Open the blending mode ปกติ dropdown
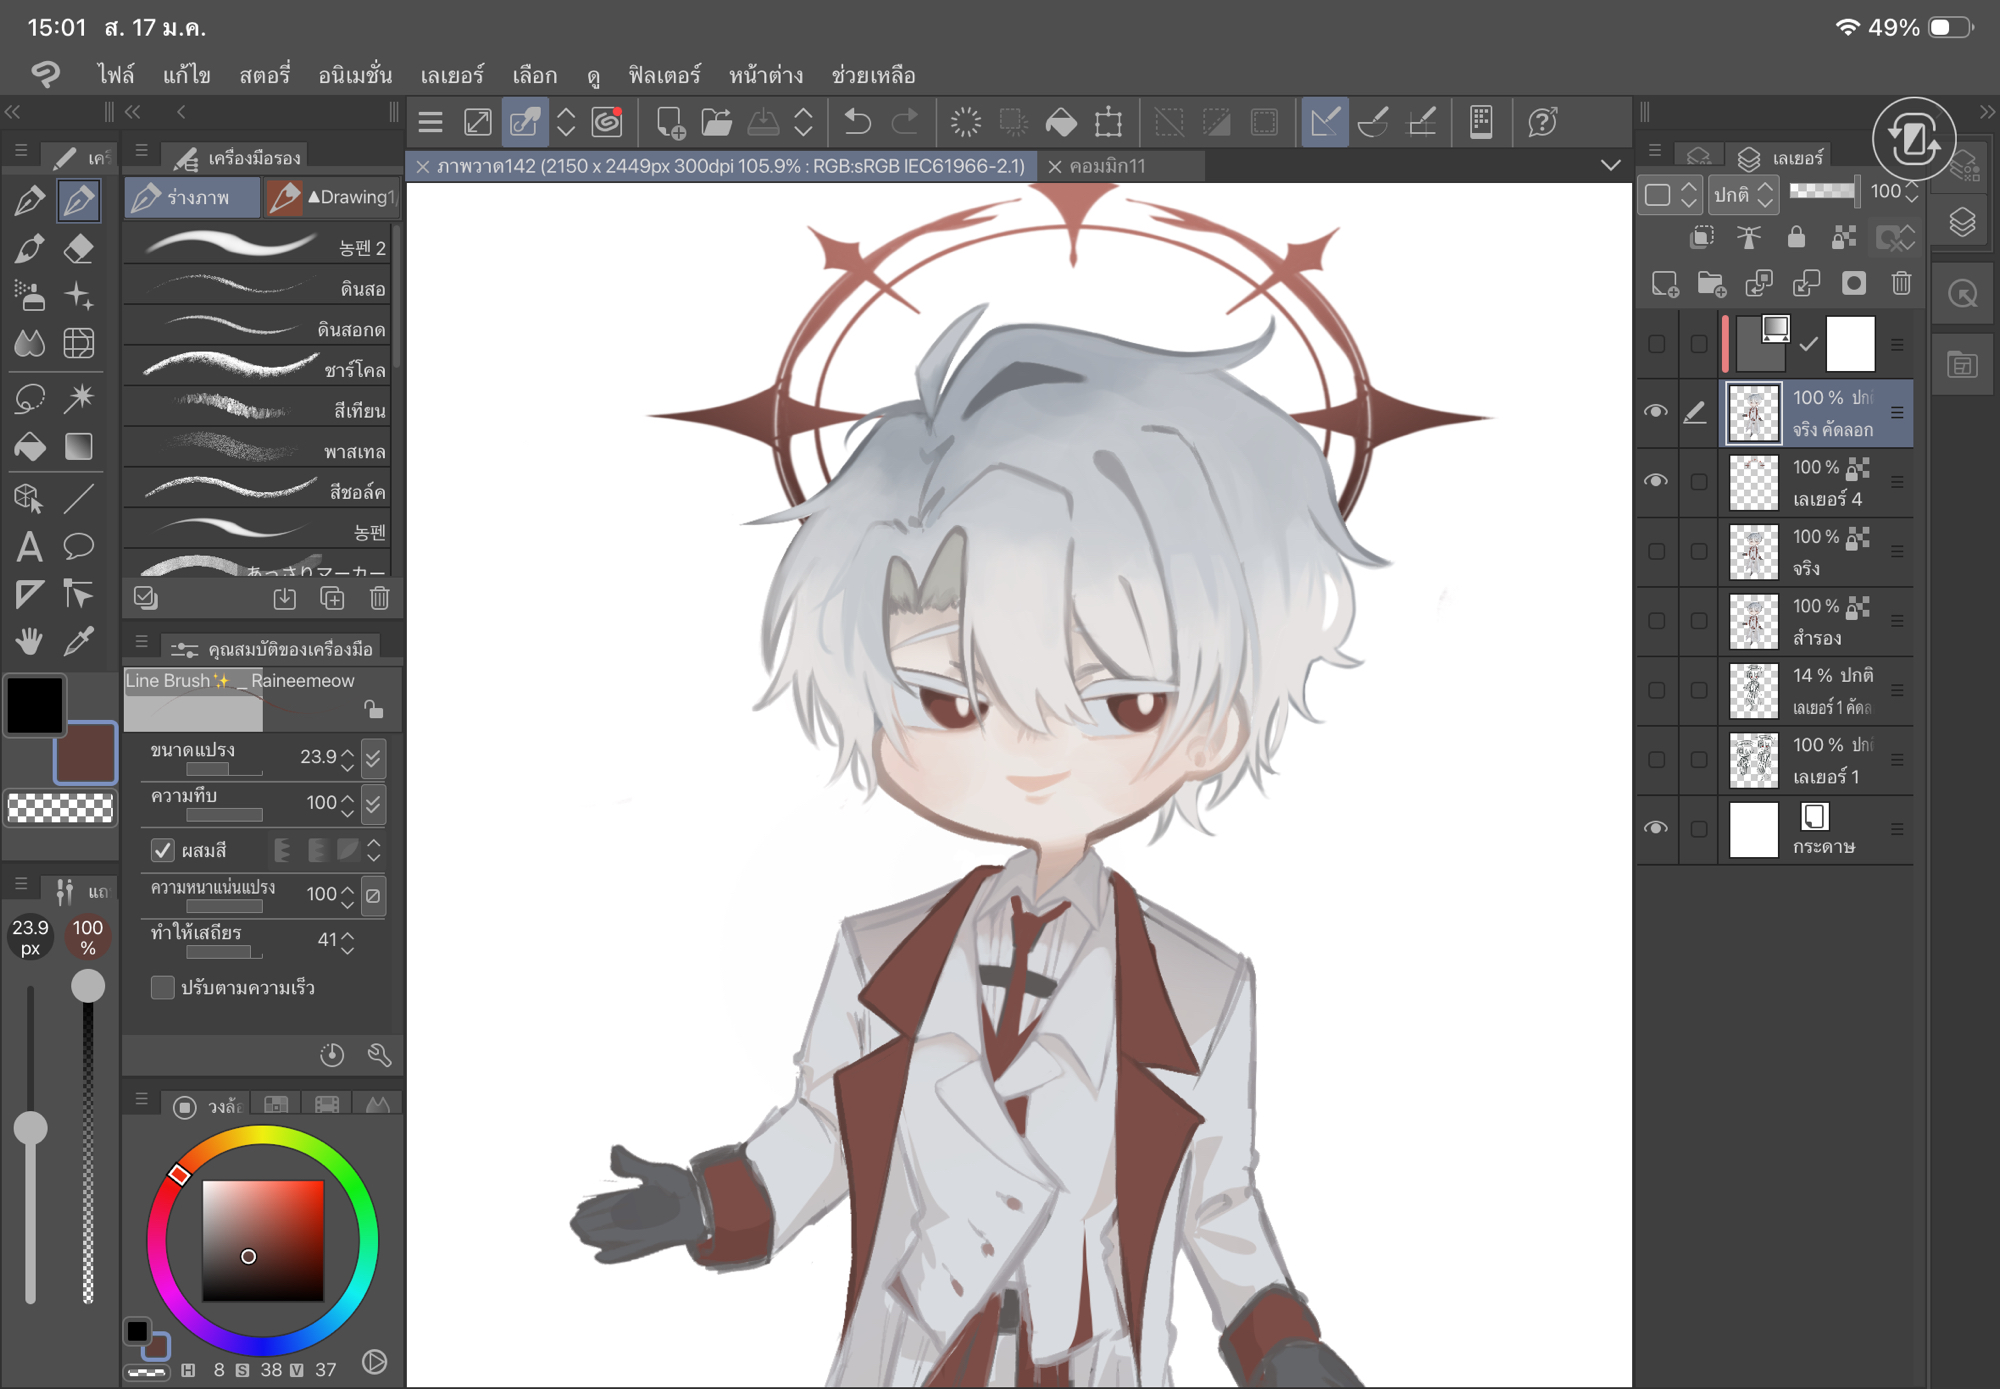 pos(1742,194)
